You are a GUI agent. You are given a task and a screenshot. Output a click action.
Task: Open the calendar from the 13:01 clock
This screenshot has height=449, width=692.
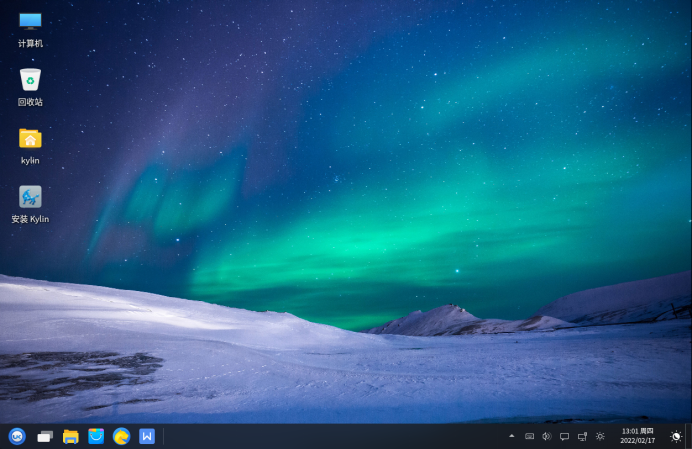637,436
